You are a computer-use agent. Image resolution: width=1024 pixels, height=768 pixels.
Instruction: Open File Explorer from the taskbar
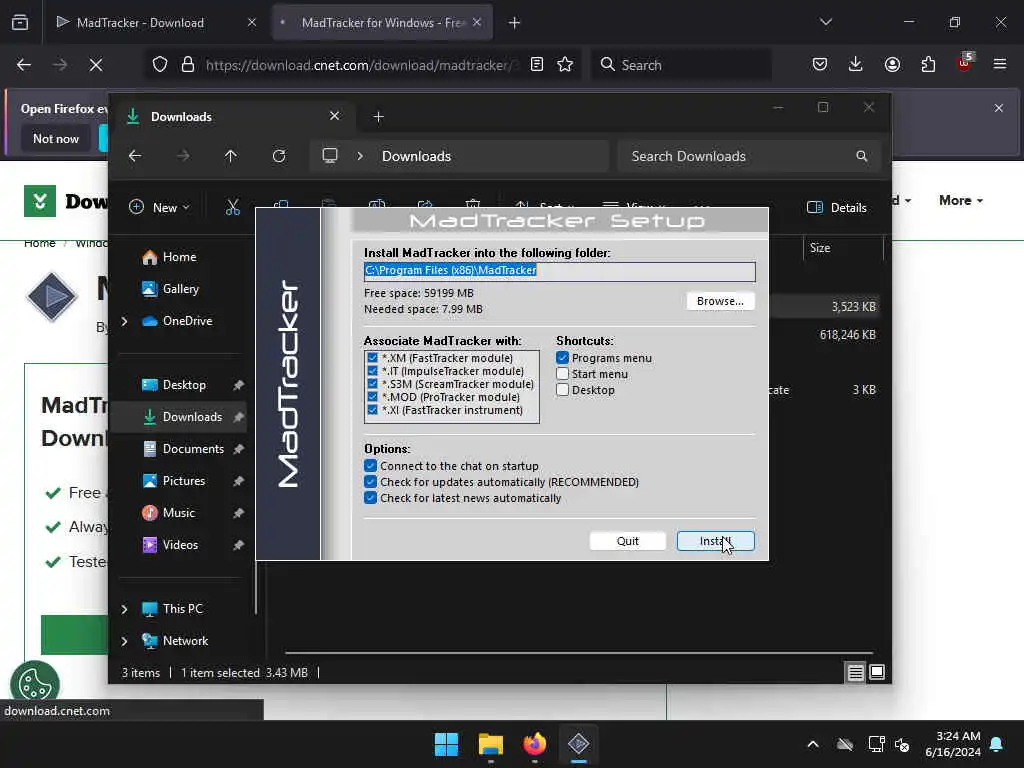[490, 744]
